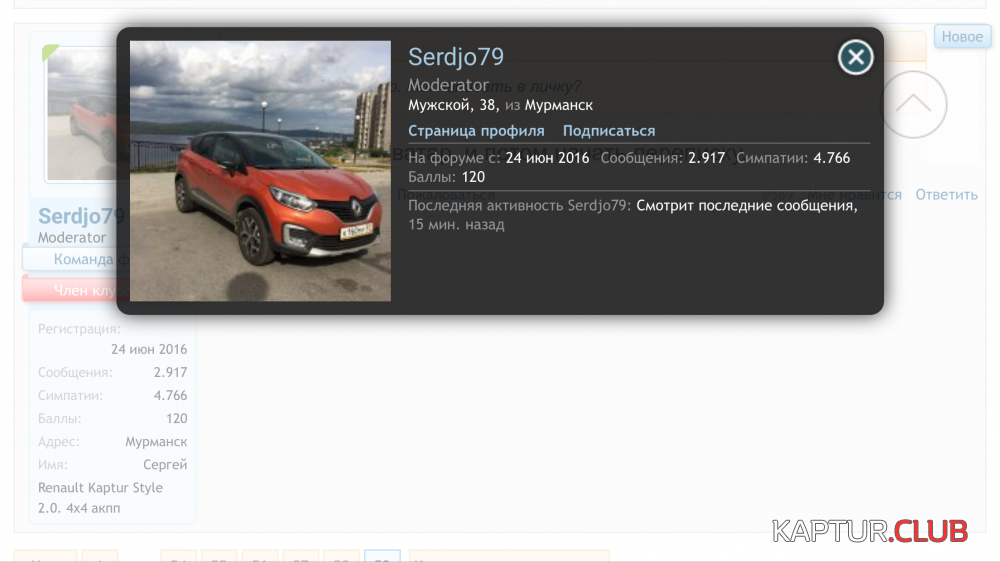The height and width of the screenshot is (562, 1000).
Task: Open Страница профиля link in popup
Action: [x=476, y=131]
